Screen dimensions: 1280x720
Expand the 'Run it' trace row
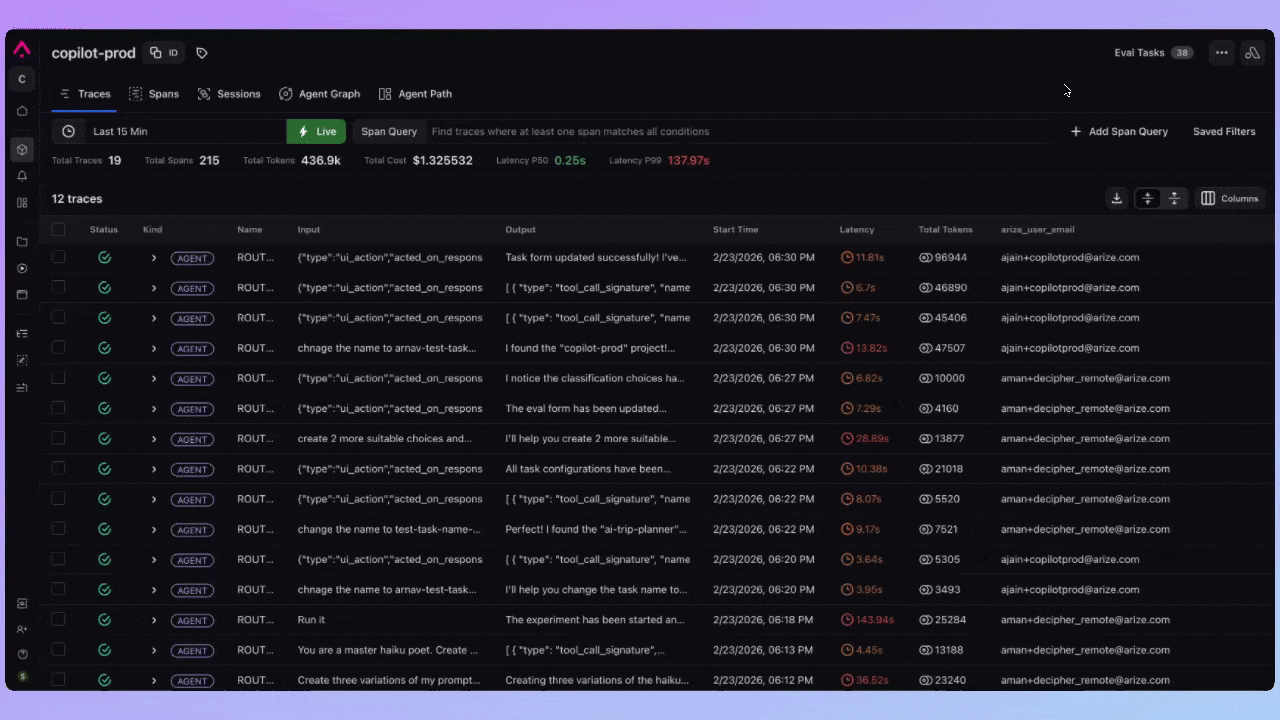coord(154,620)
